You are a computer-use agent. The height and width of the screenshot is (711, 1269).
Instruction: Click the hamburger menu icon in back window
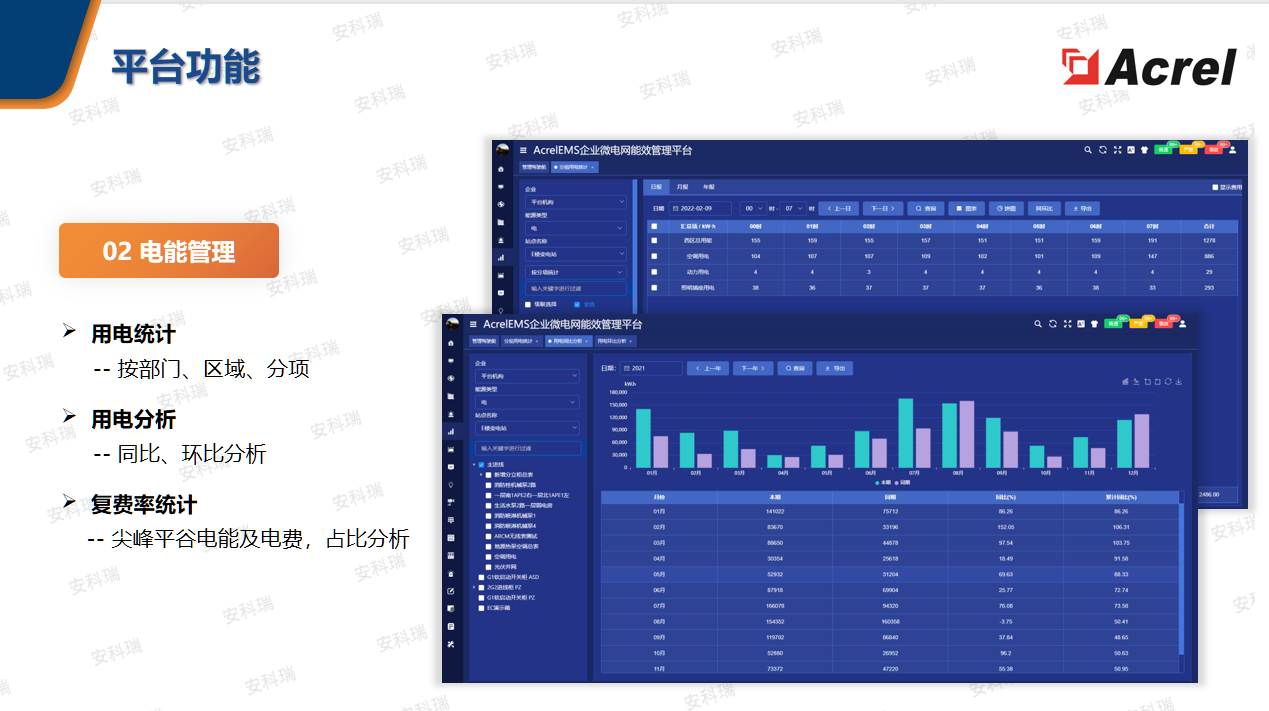(x=523, y=150)
